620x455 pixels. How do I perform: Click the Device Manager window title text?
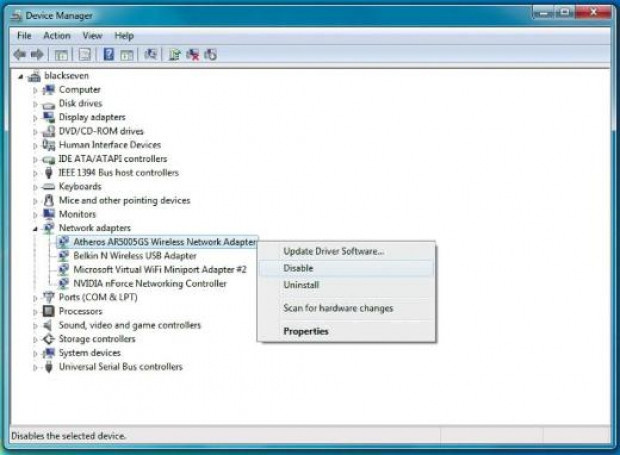coord(59,16)
